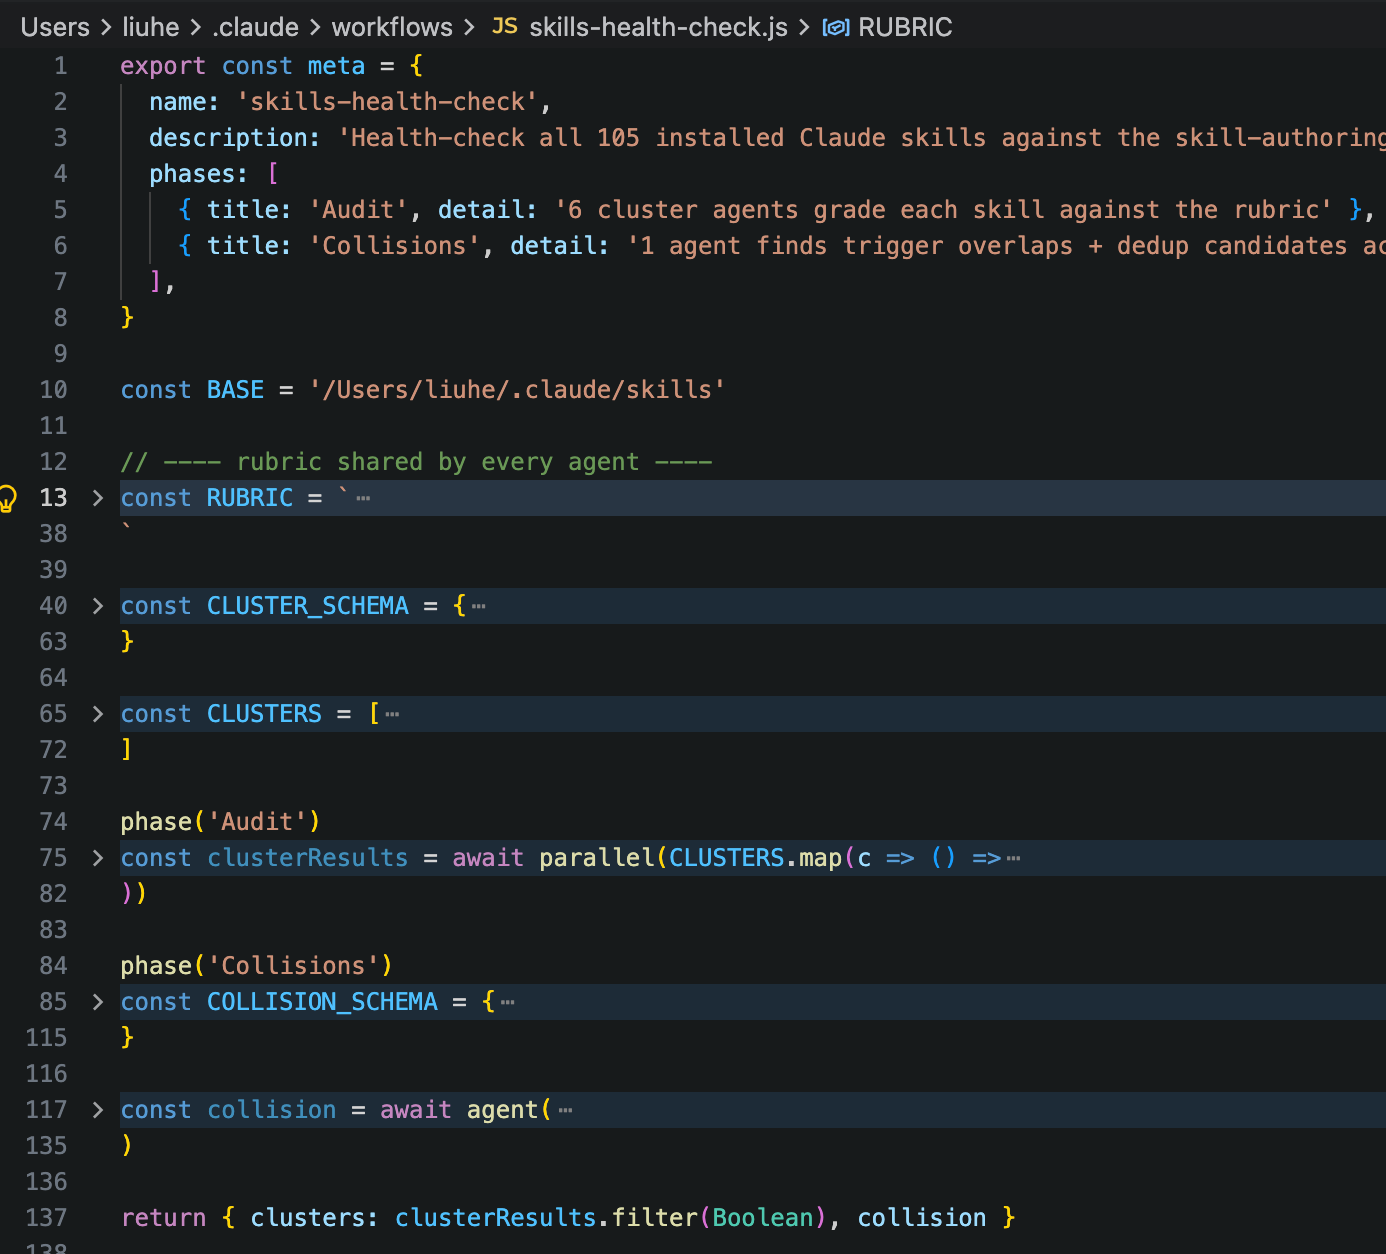
Task: Click the phase('Audit') call
Action: point(220,822)
